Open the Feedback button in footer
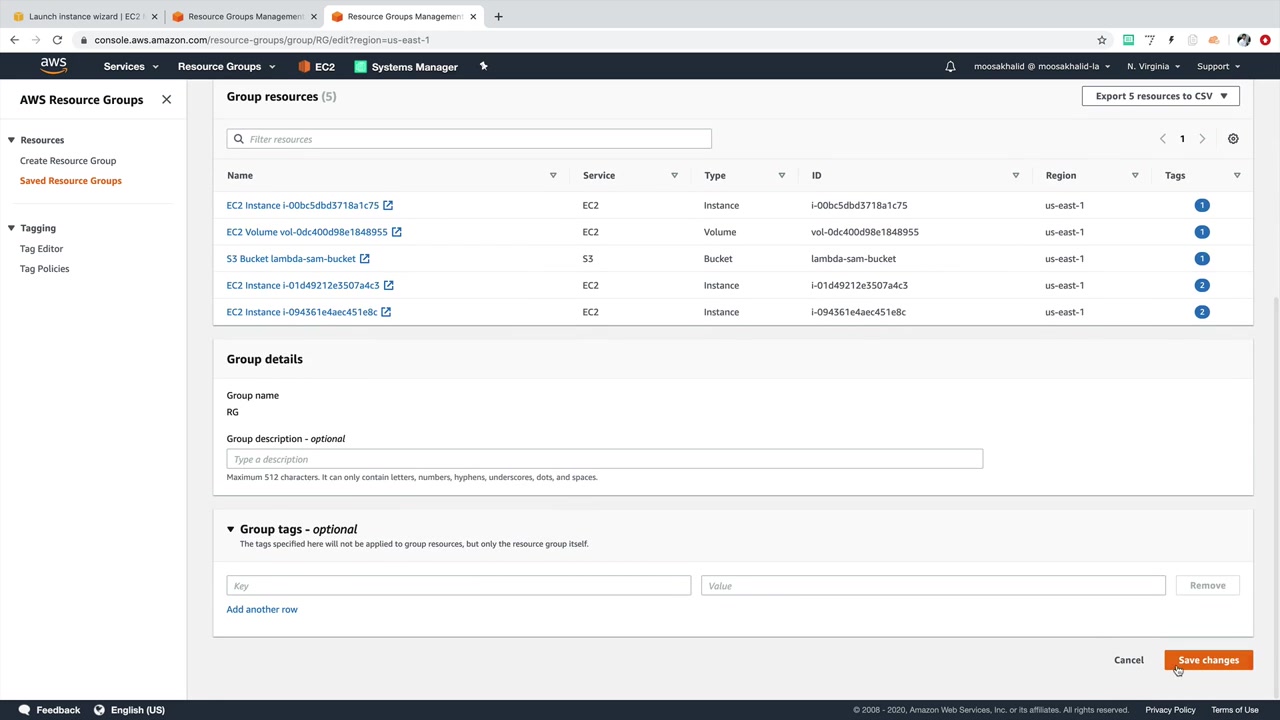This screenshot has height=720, width=1280. coord(50,710)
